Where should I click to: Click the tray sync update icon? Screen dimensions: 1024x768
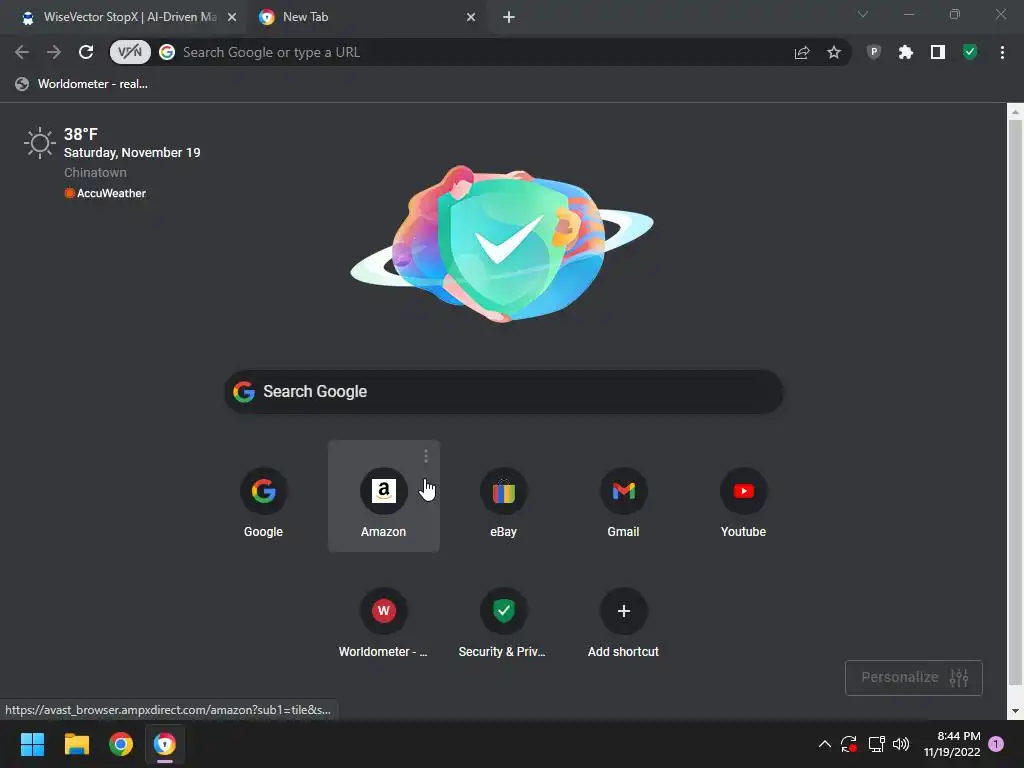click(x=849, y=744)
